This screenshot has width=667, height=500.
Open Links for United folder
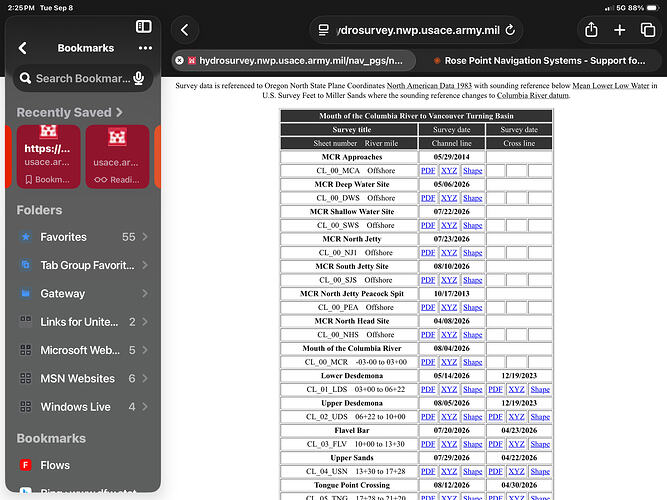tap(83, 322)
